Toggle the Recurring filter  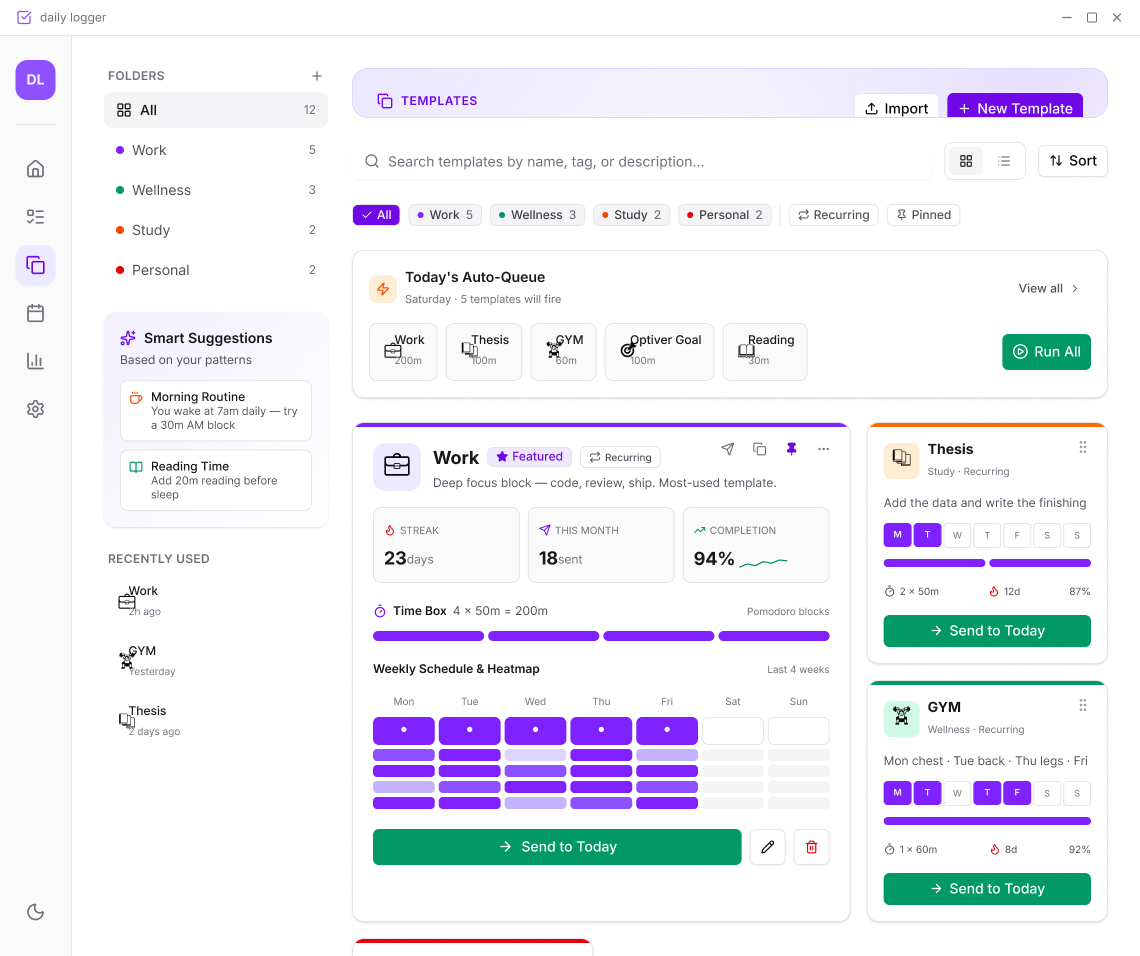point(833,214)
